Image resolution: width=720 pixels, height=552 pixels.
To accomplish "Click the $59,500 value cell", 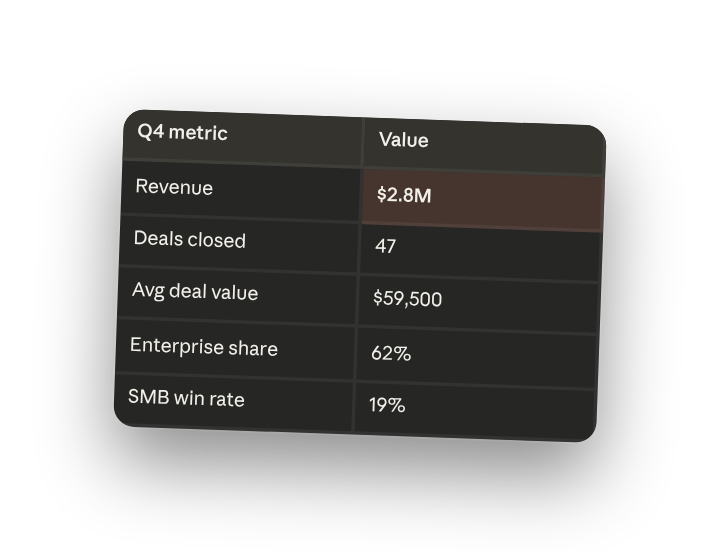I will pyautogui.click(x=478, y=304).
